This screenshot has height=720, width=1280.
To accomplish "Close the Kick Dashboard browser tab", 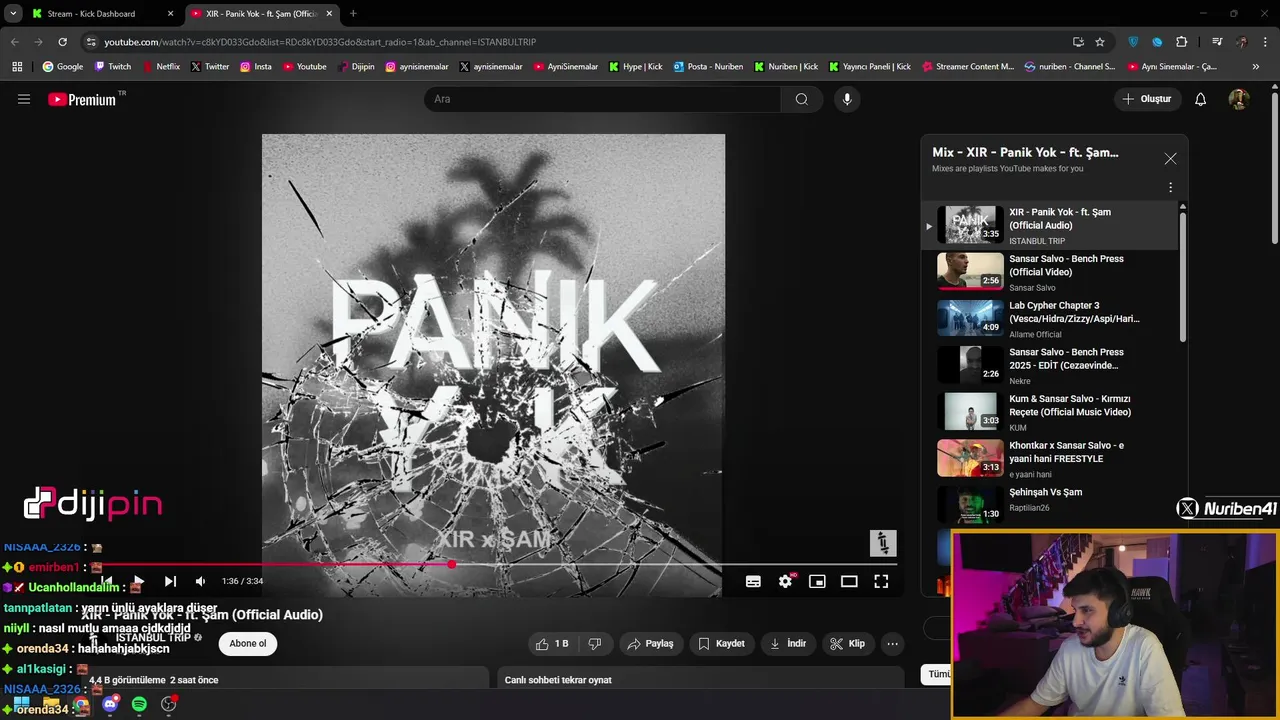I will [x=170, y=14].
